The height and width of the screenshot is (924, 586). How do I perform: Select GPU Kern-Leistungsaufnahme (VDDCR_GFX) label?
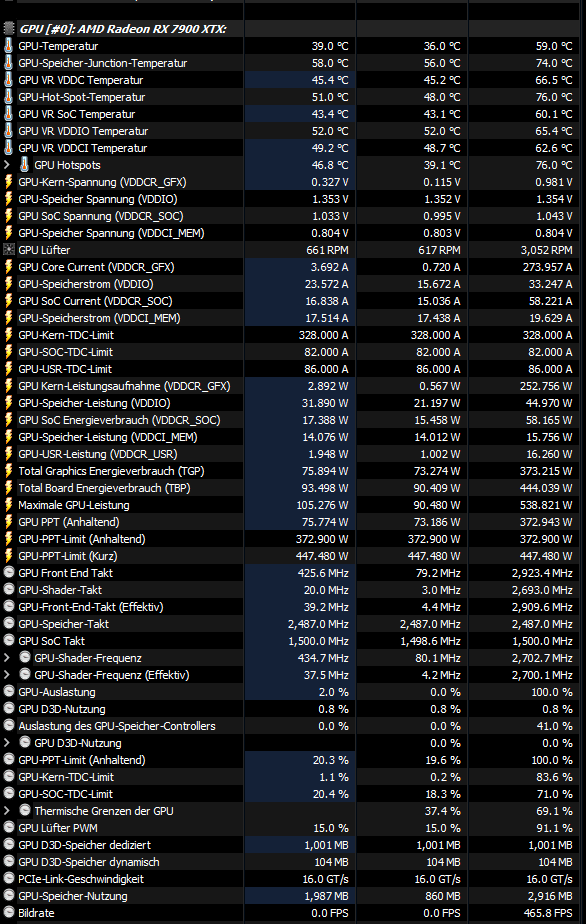[x=124, y=386]
